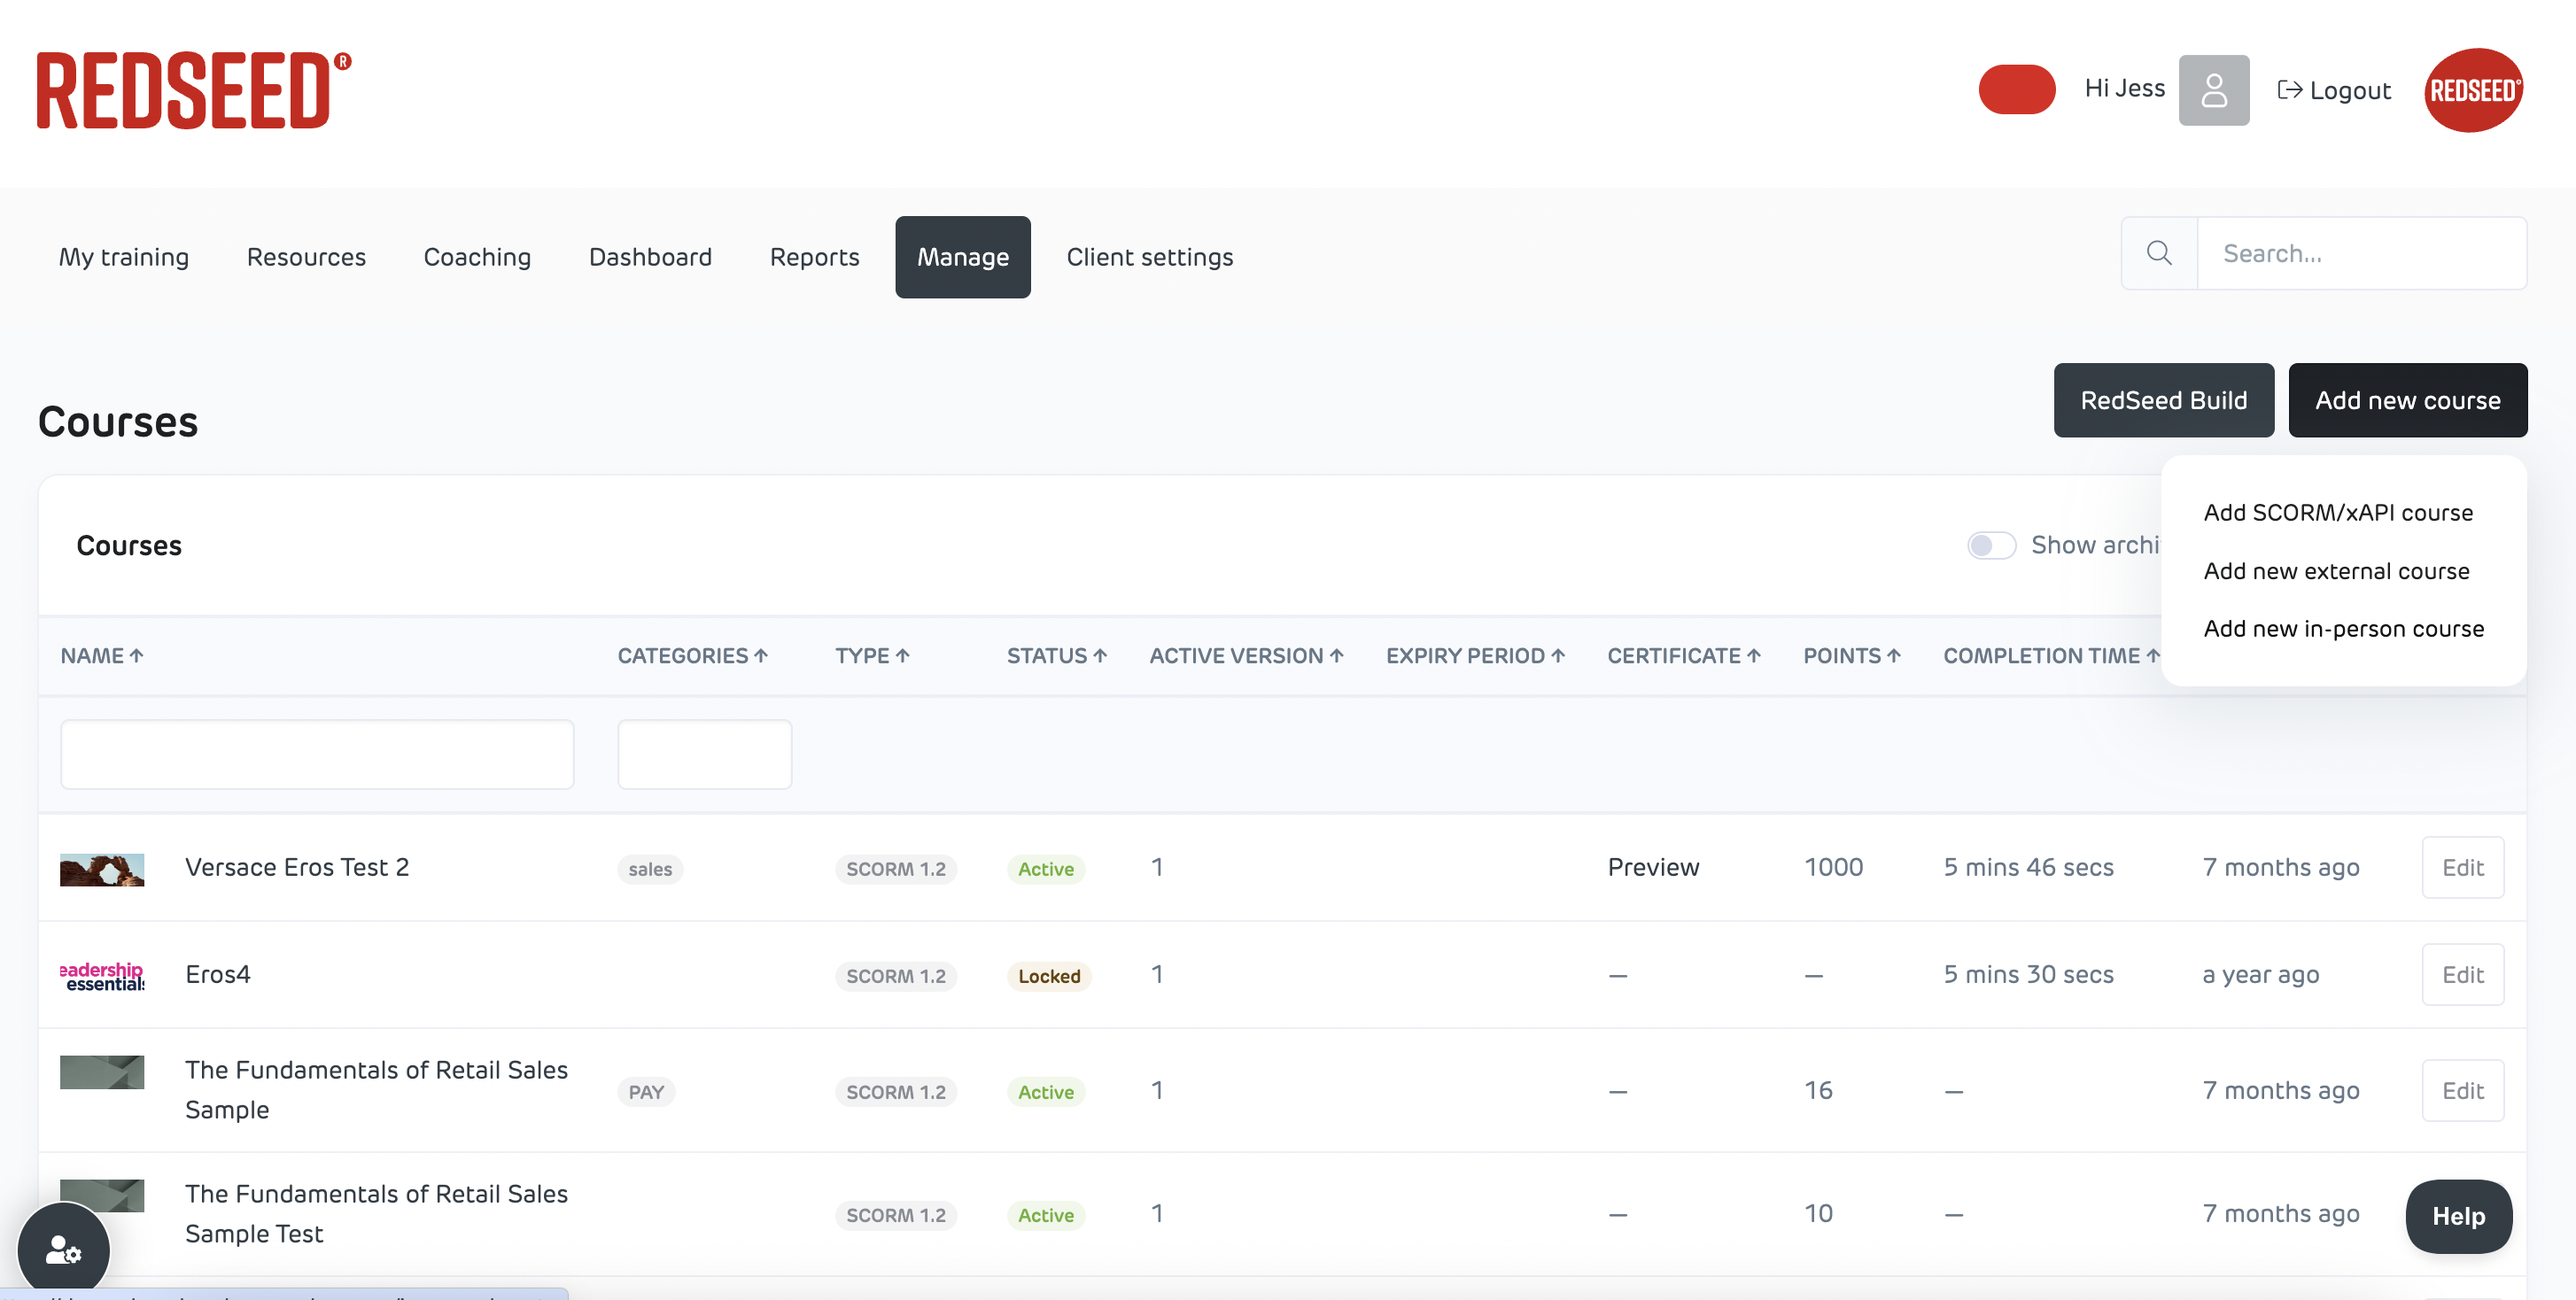Open the Reports tab
The width and height of the screenshot is (2576, 1300).
(814, 257)
